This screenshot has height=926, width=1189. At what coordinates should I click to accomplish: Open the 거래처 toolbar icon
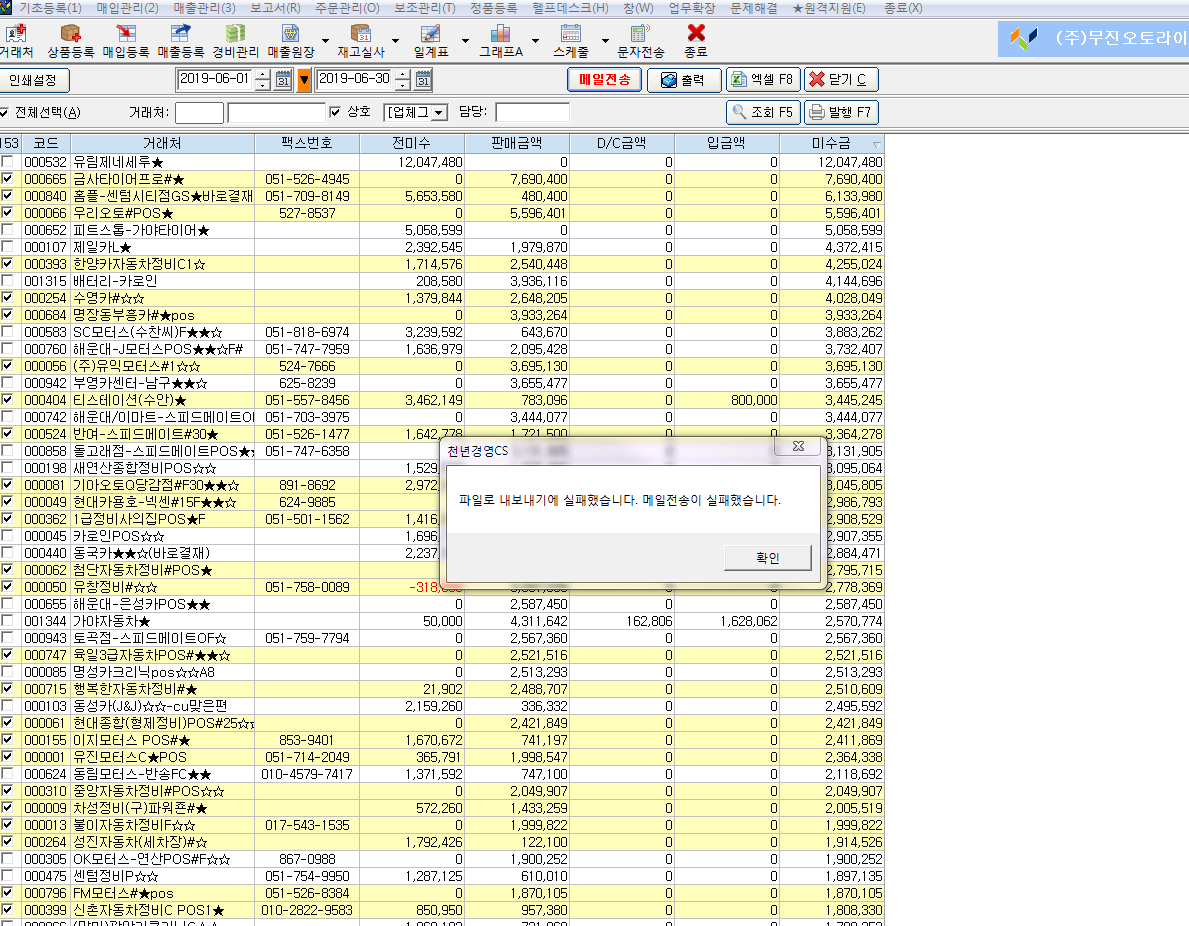click(16, 41)
